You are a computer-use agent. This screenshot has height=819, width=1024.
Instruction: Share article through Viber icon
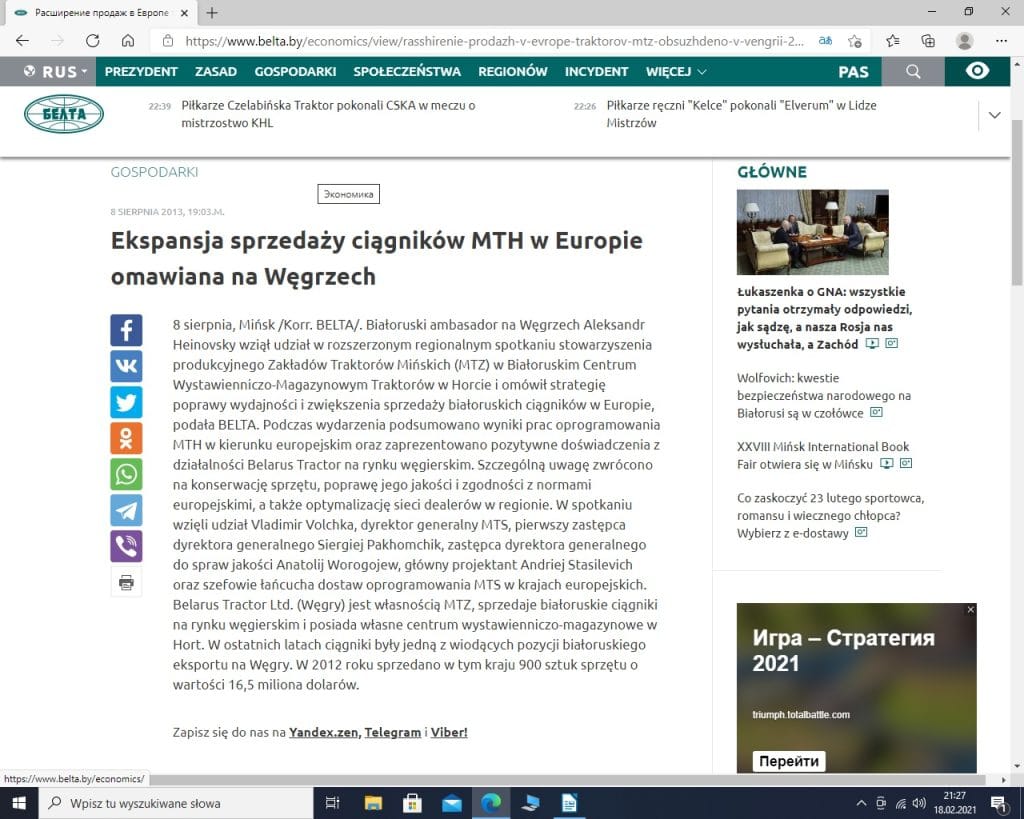(x=126, y=546)
